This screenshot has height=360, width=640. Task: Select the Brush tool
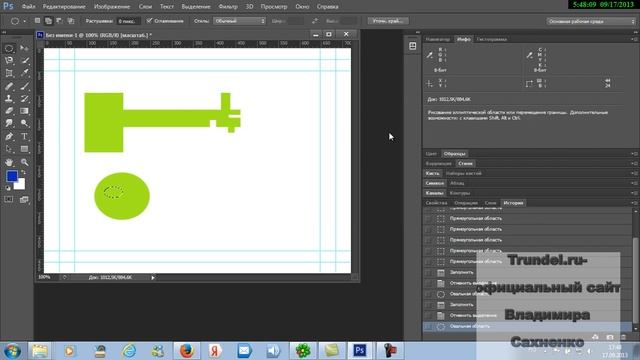point(24,86)
